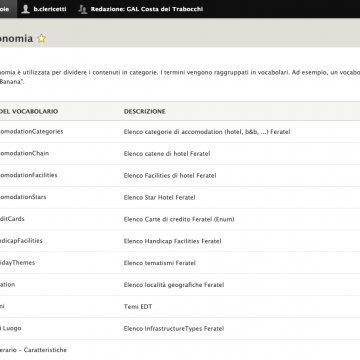The width and height of the screenshot is (360, 360).
Task: Open Redazione: GAL Costa dei Trabocchi link
Action: [x=147, y=9]
